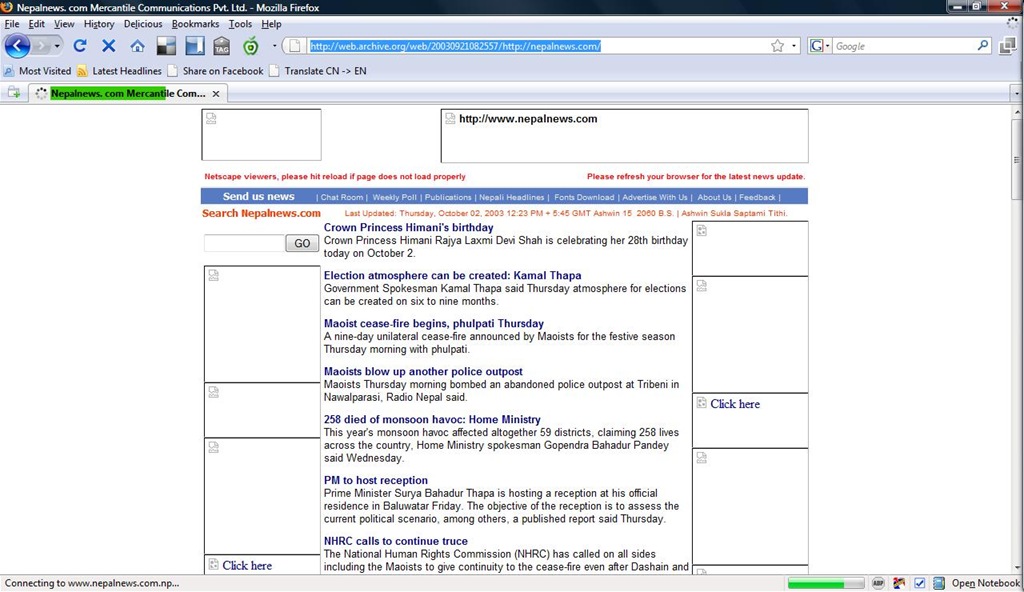The width and height of the screenshot is (1024, 592).
Task: Bookmark this page with the star icon
Action: click(777, 46)
